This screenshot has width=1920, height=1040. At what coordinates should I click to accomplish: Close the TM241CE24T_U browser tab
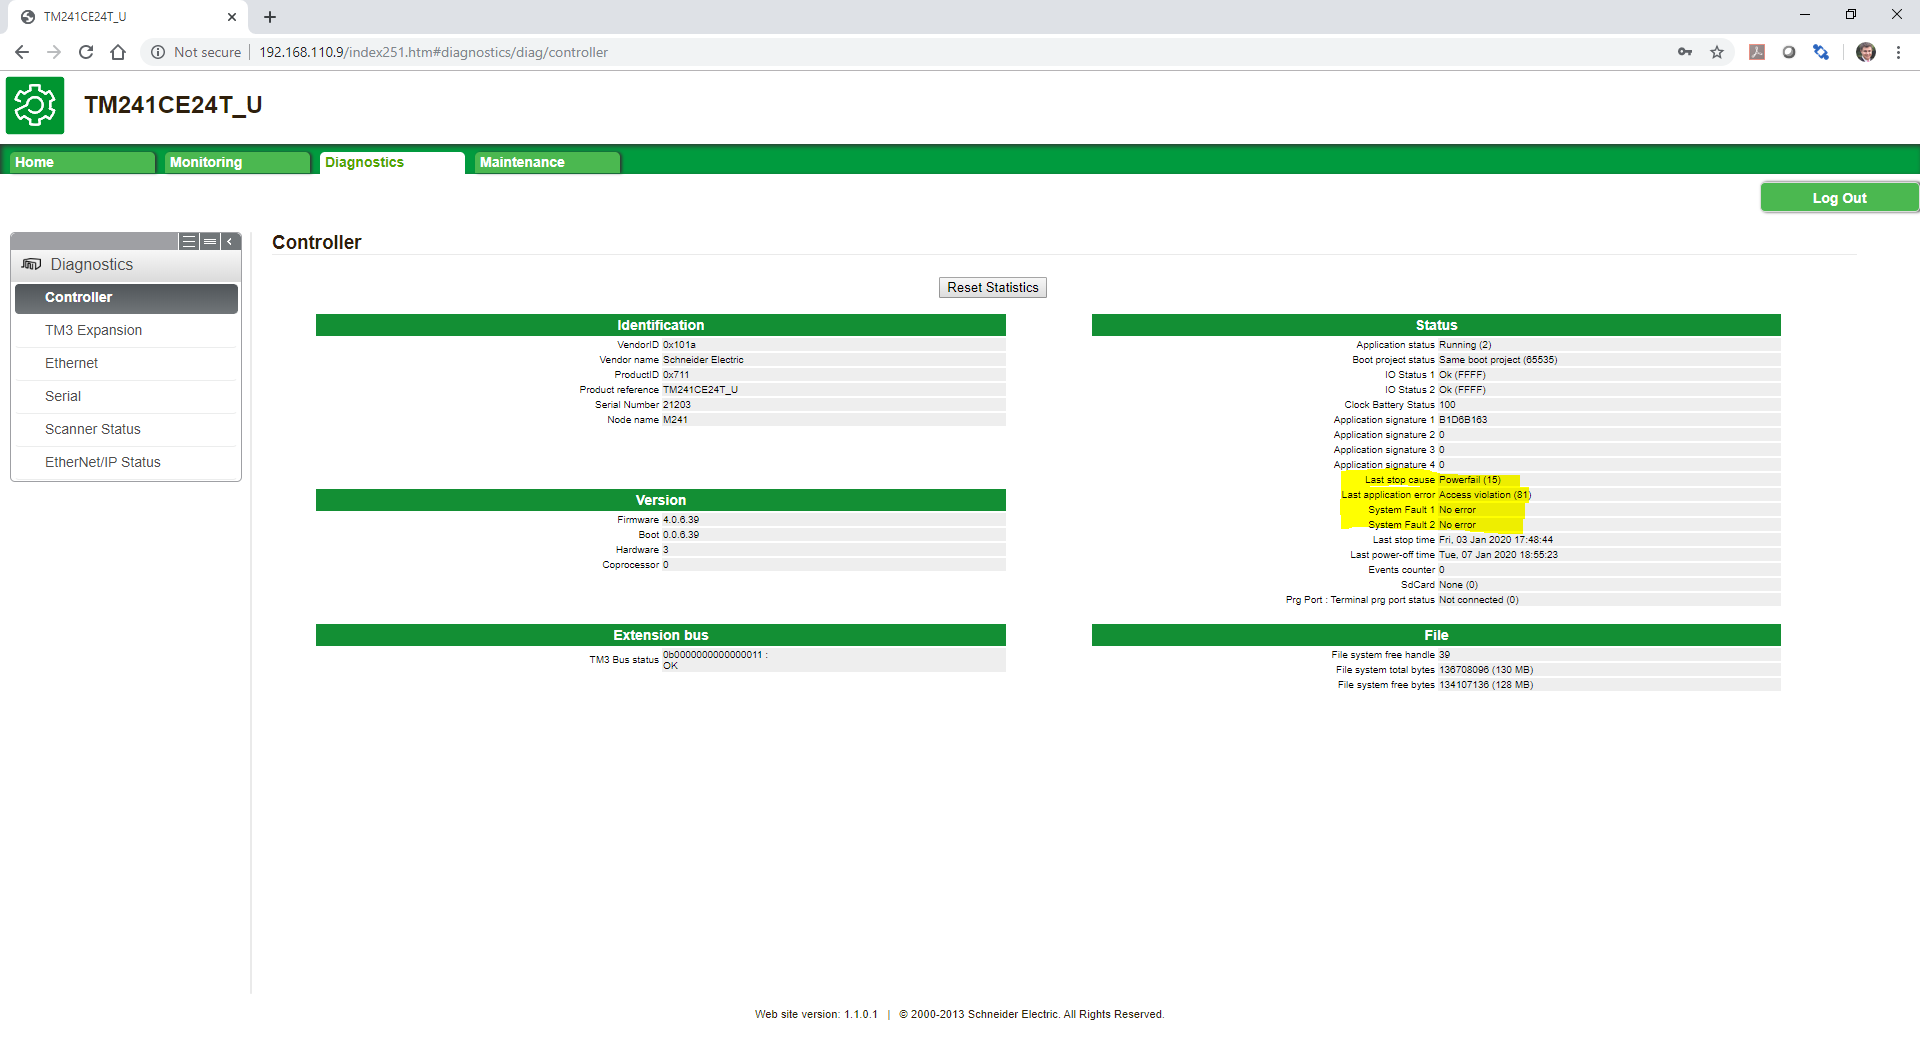coord(232,17)
